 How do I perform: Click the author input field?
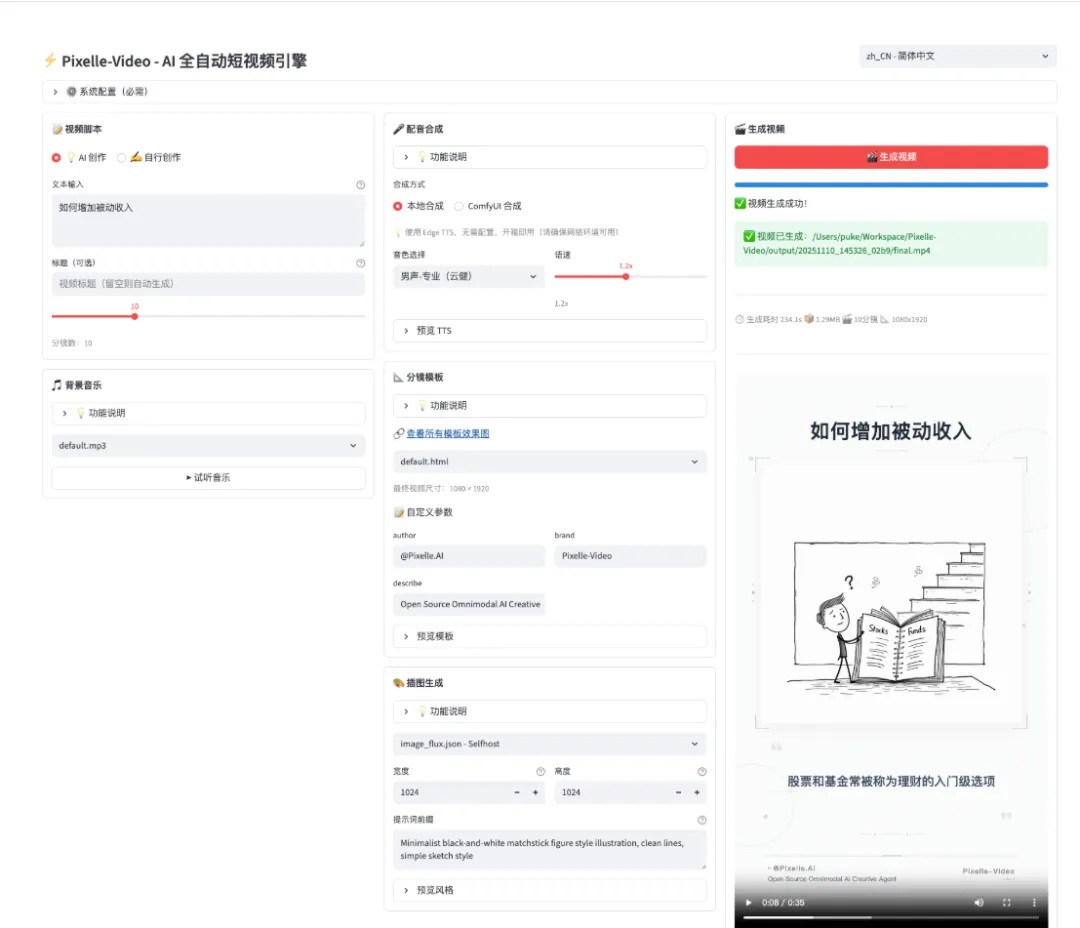click(468, 556)
